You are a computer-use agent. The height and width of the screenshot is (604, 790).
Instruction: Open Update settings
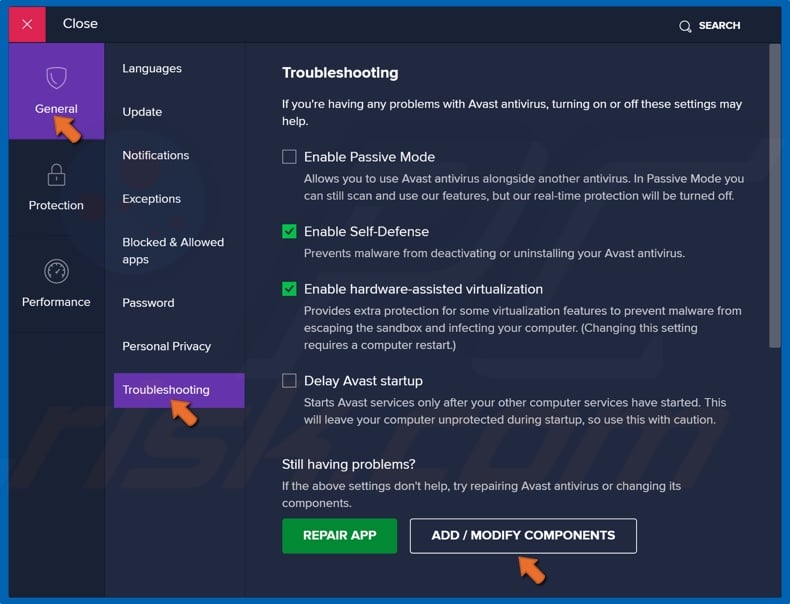(142, 112)
